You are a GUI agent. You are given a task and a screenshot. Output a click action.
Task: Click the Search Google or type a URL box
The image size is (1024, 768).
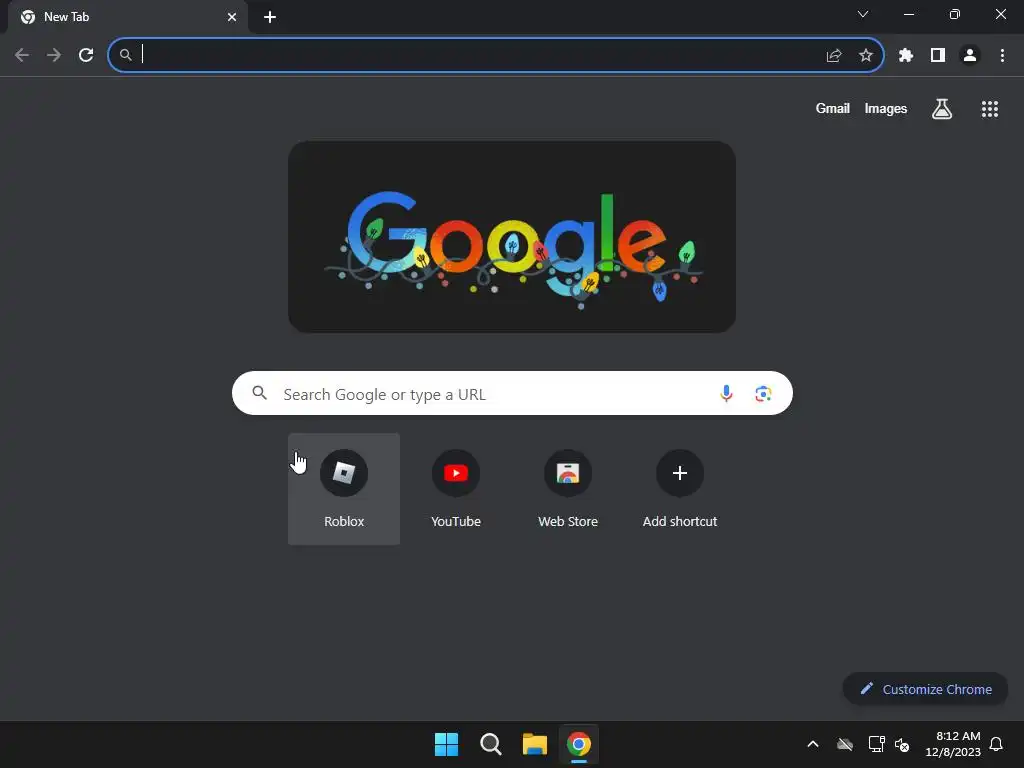[512, 393]
